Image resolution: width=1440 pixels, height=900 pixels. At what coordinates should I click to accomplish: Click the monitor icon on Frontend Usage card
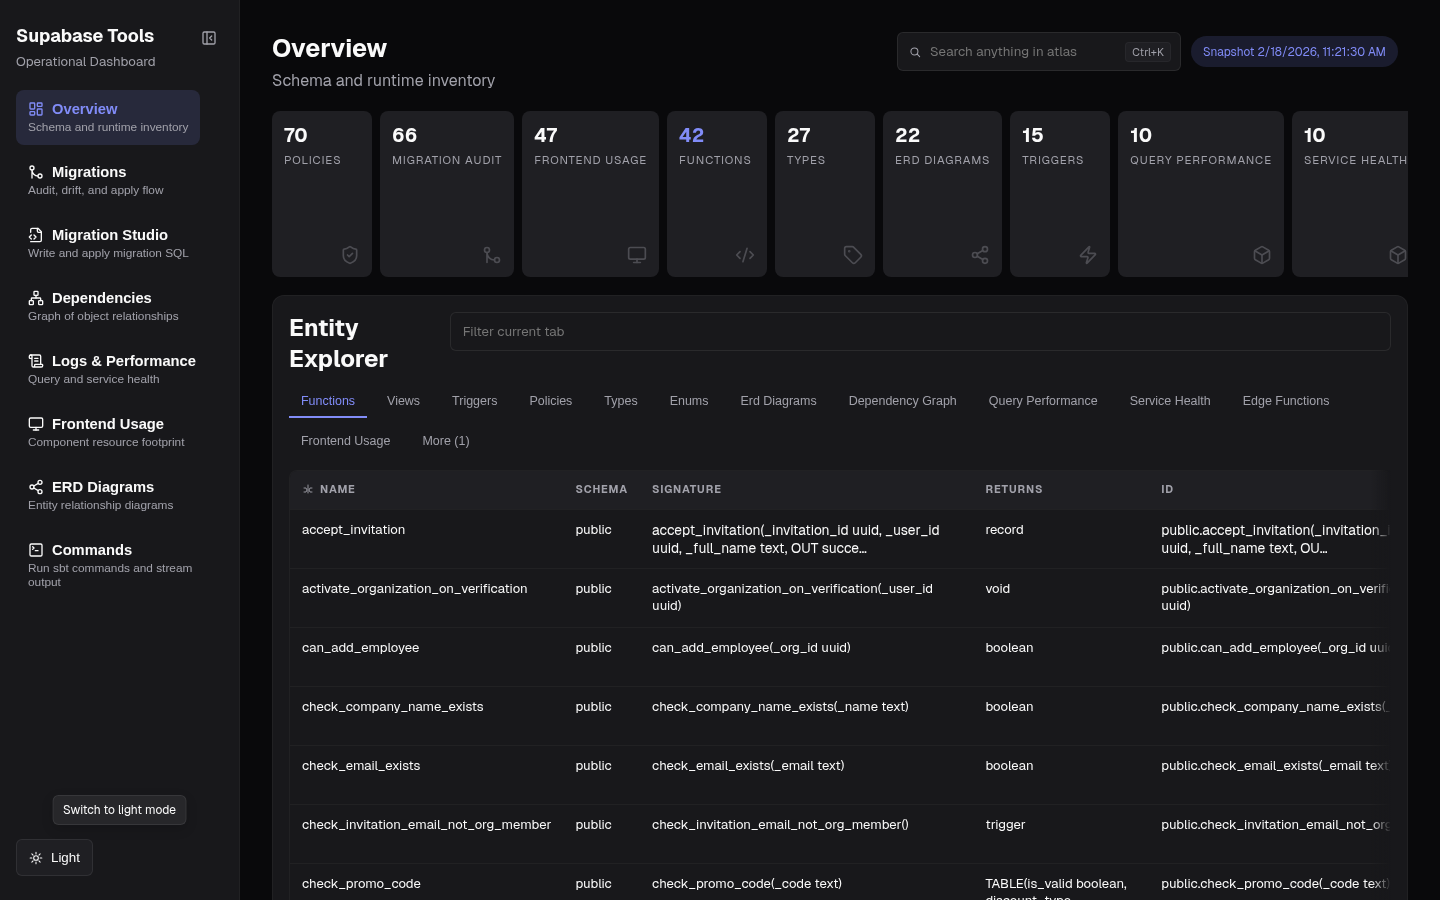pos(637,255)
